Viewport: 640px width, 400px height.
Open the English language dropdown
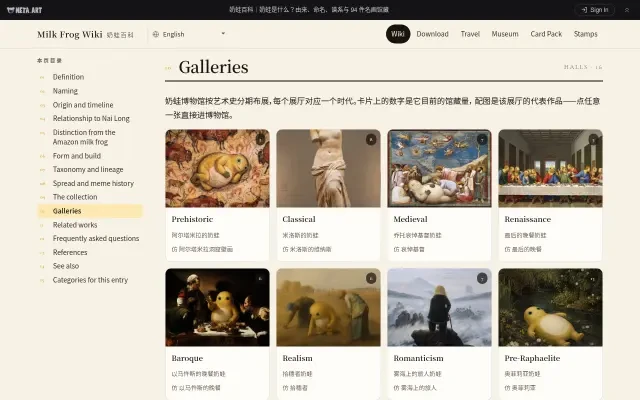[x=189, y=34]
